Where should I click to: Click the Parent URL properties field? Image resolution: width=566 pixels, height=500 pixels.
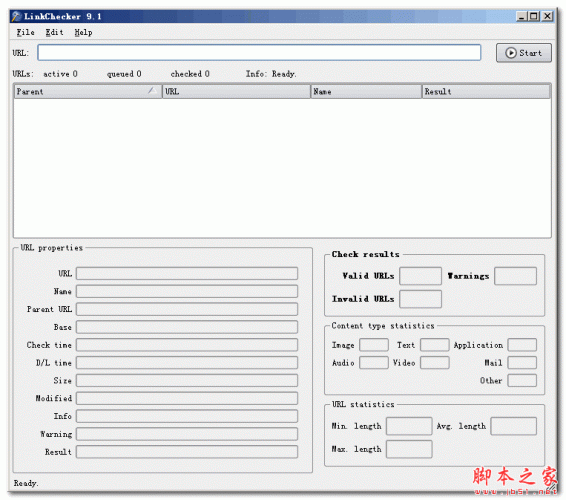pos(187,309)
